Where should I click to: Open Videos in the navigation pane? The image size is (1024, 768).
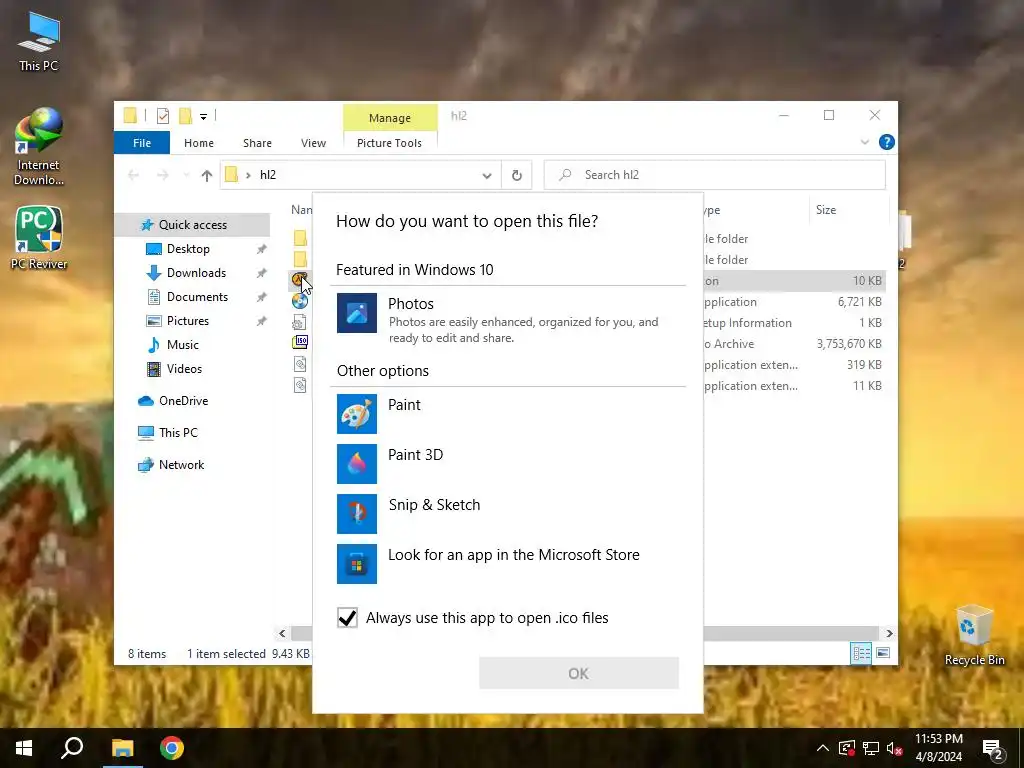pos(184,369)
